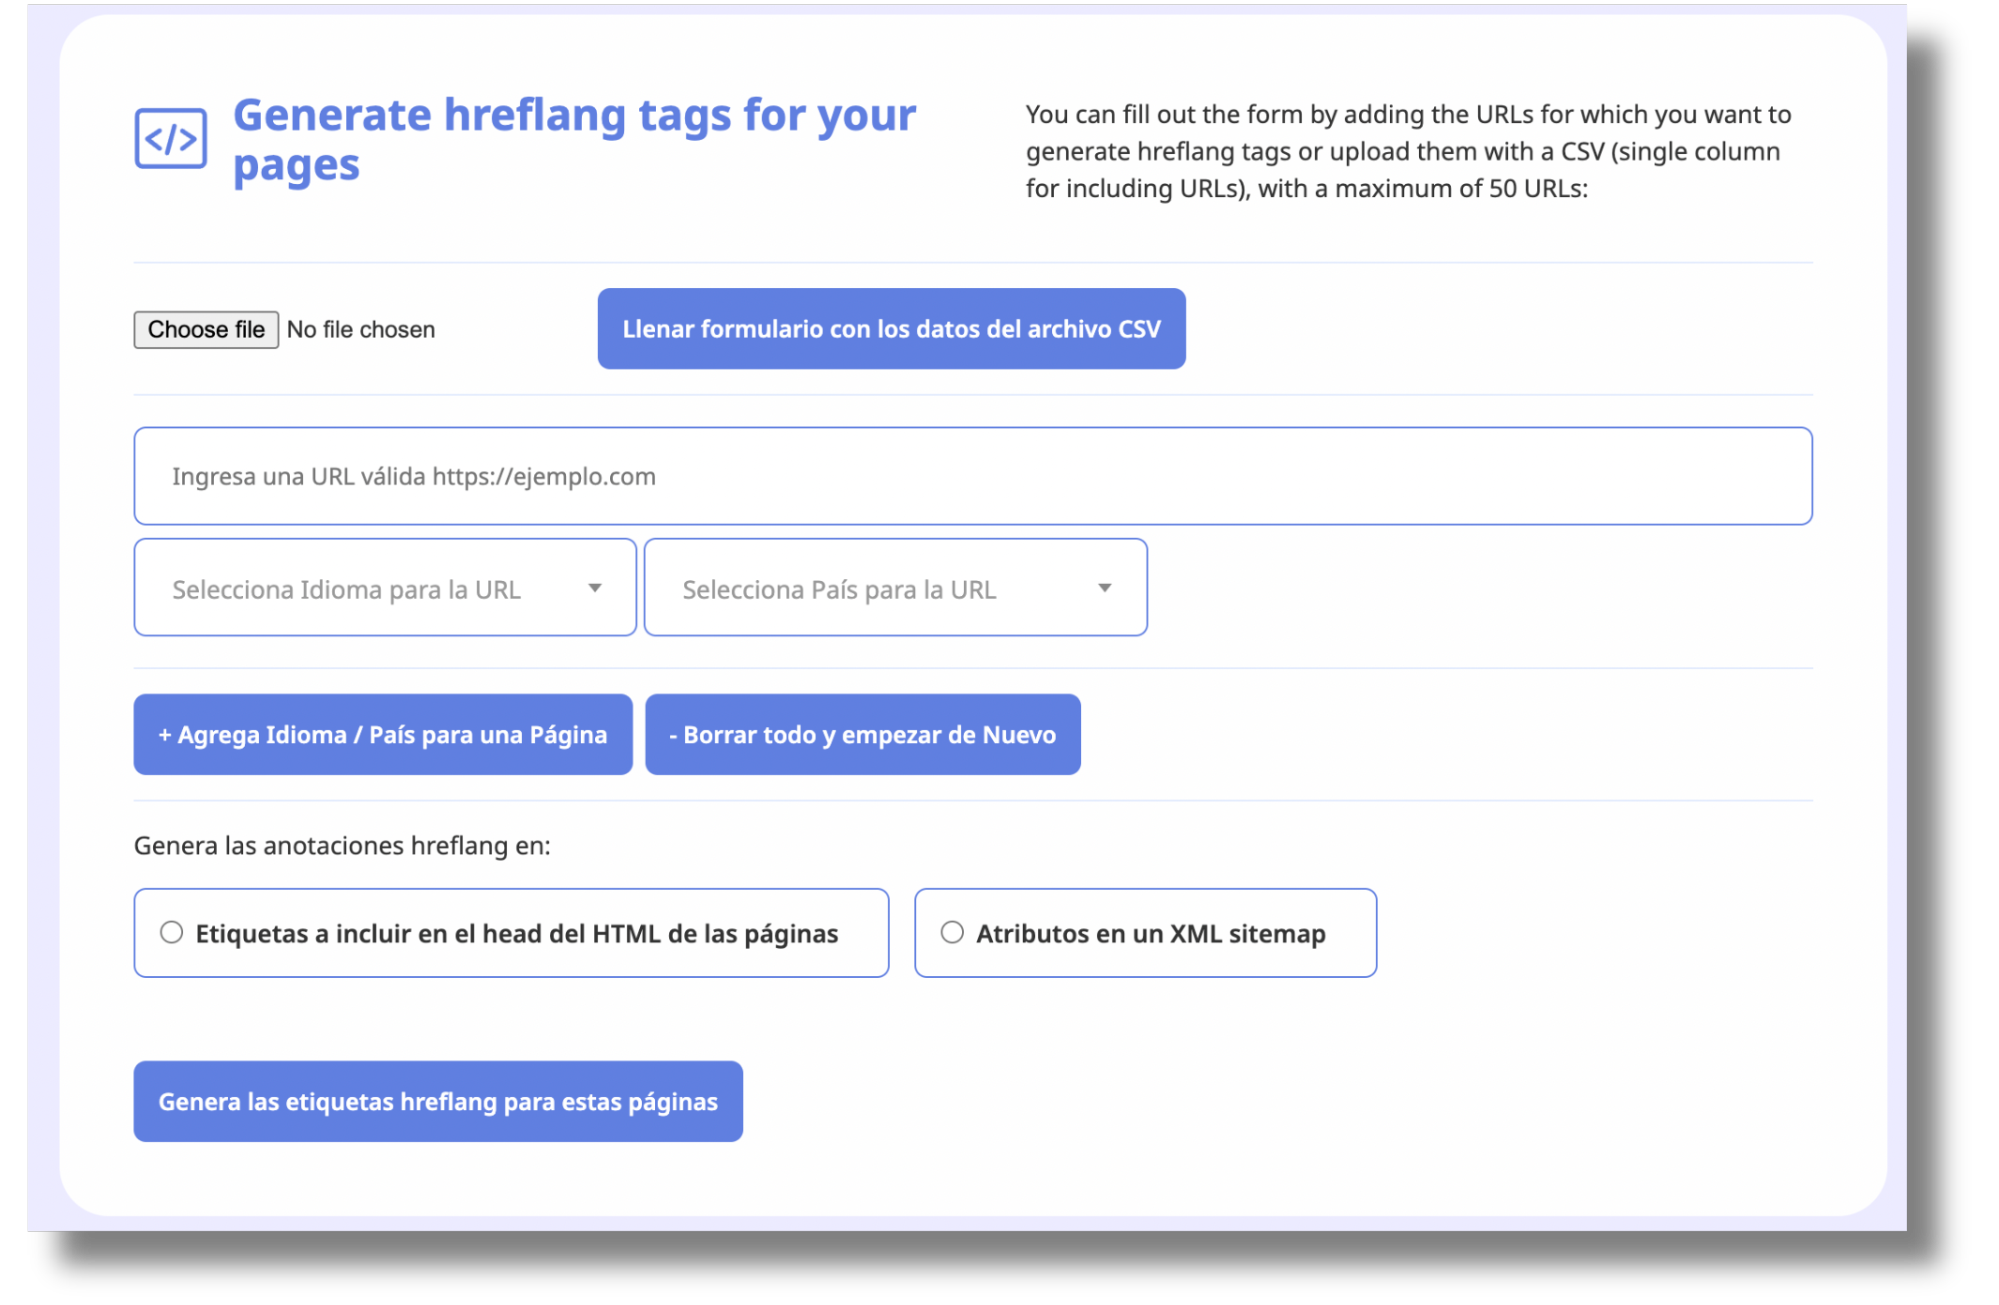Screen dimensions: 1999x1305
Task: Click the Choose file button
Action: point(206,329)
